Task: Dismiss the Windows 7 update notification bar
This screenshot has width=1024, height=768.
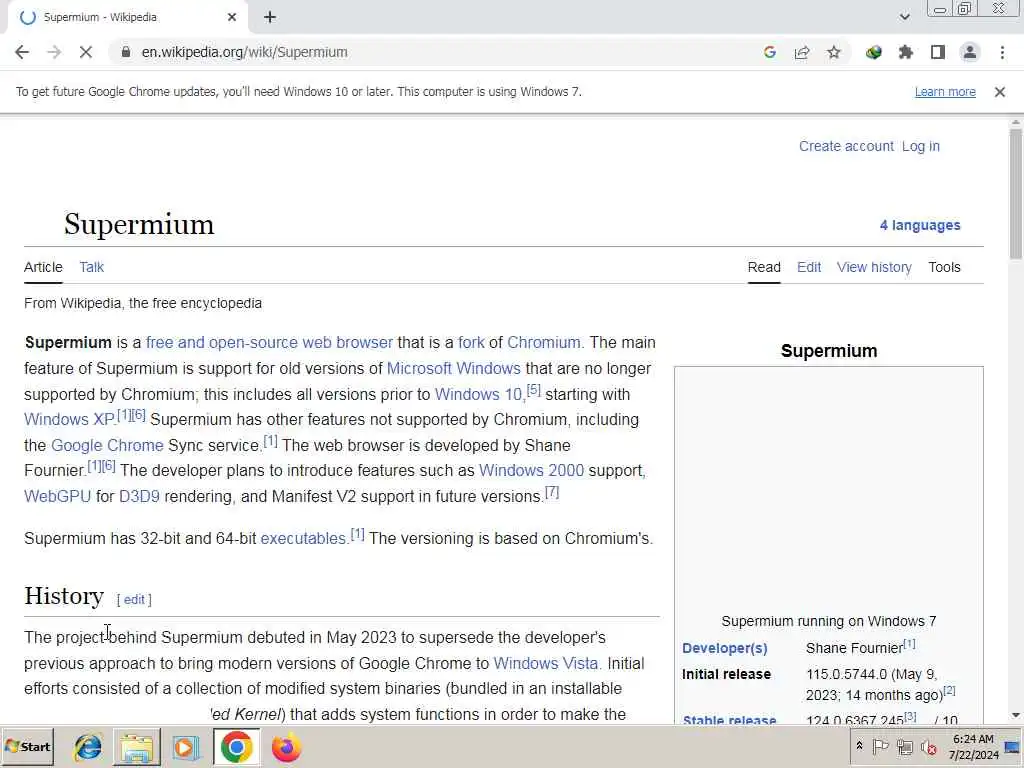Action: [x=1000, y=92]
